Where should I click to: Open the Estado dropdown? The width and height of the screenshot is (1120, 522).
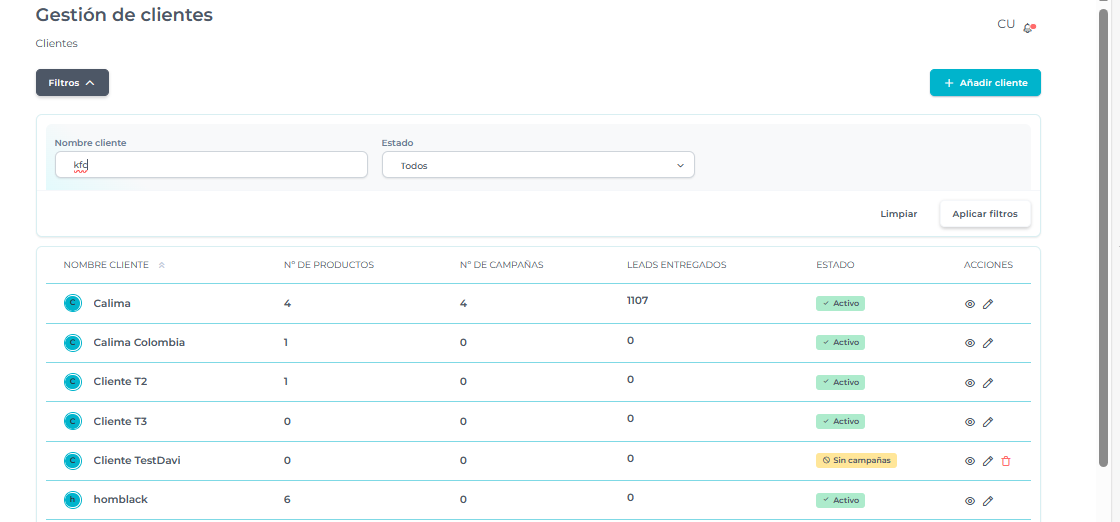point(538,165)
